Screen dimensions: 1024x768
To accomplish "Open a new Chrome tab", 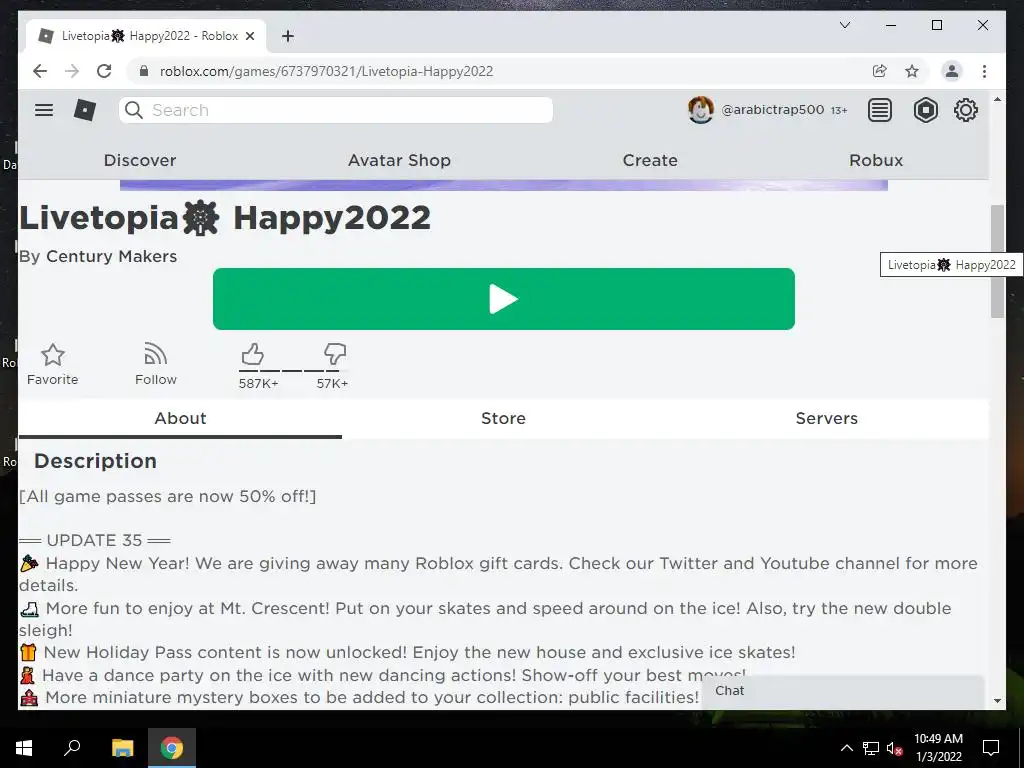I will [287, 36].
